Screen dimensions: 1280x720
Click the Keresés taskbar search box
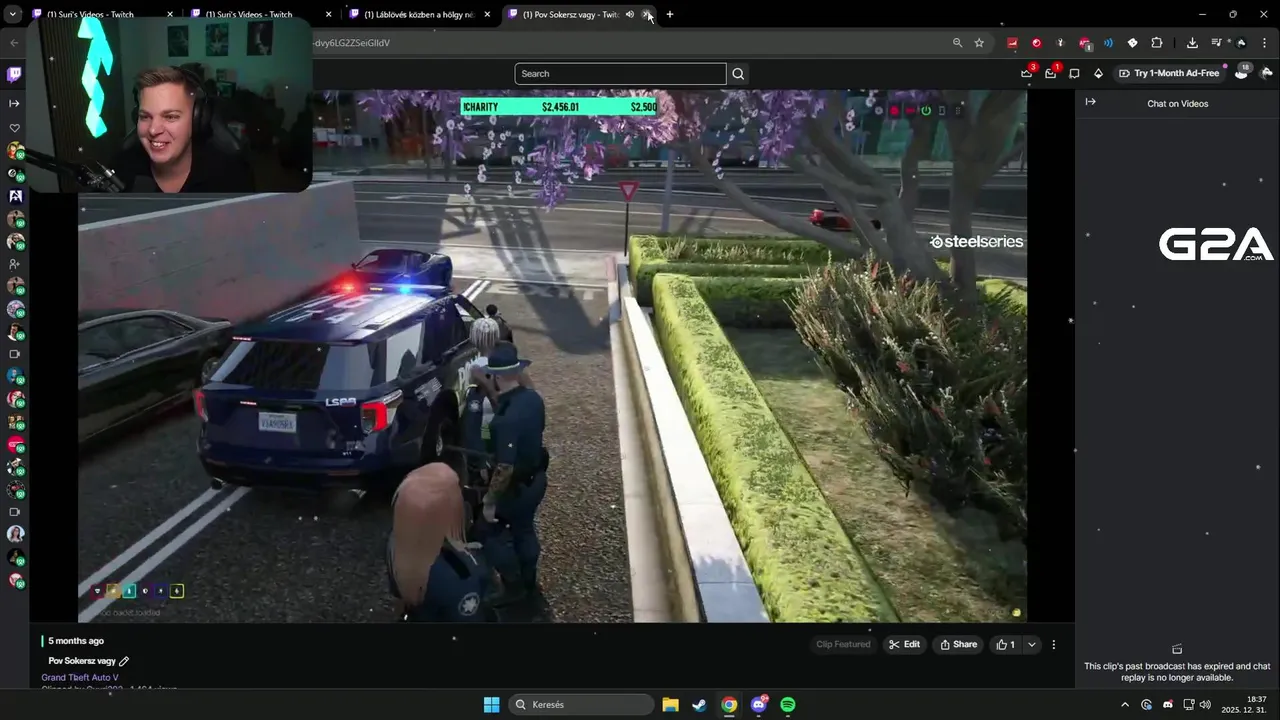point(581,705)
